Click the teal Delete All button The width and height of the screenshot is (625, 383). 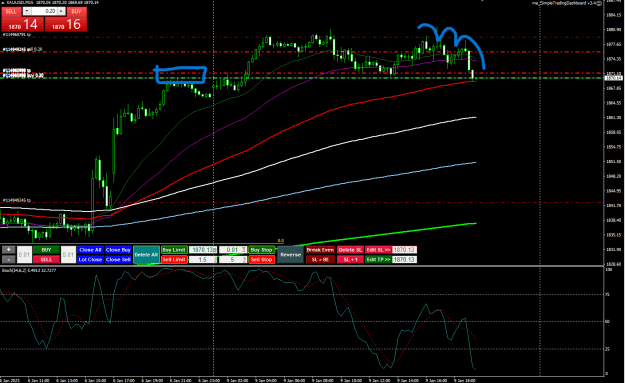(x=146, y=255)
